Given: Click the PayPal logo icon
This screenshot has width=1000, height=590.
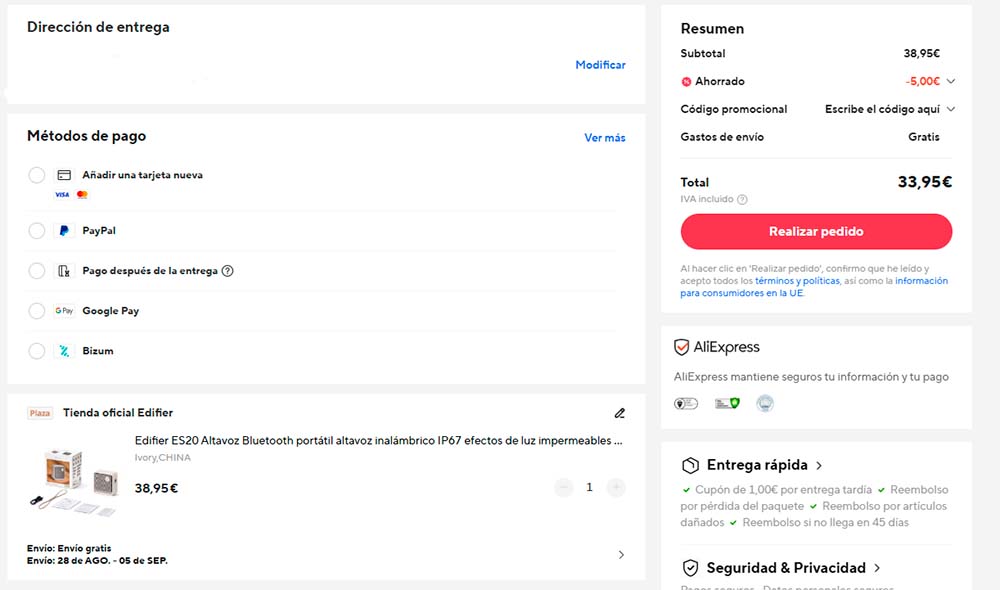Looking at the screenshot, I should pos(64,230).
